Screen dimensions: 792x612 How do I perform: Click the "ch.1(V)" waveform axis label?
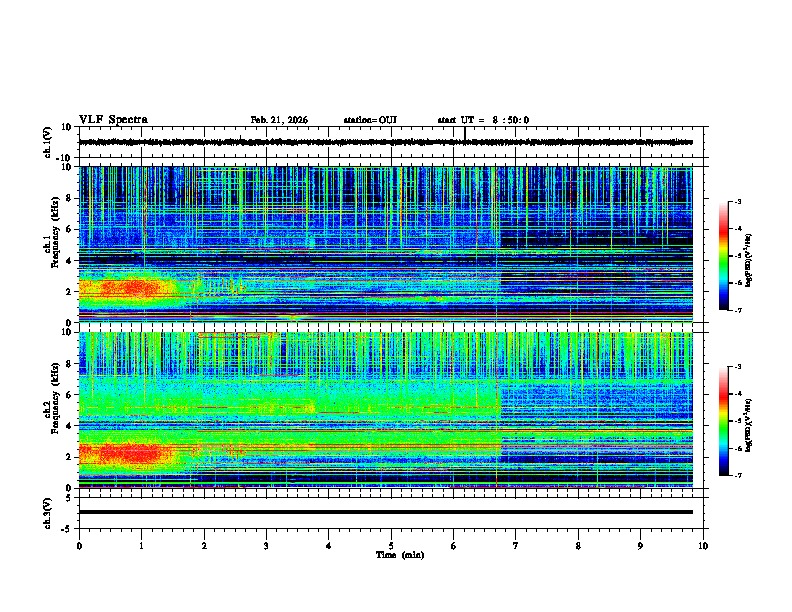pyautogui.click(x=48, y=142)
